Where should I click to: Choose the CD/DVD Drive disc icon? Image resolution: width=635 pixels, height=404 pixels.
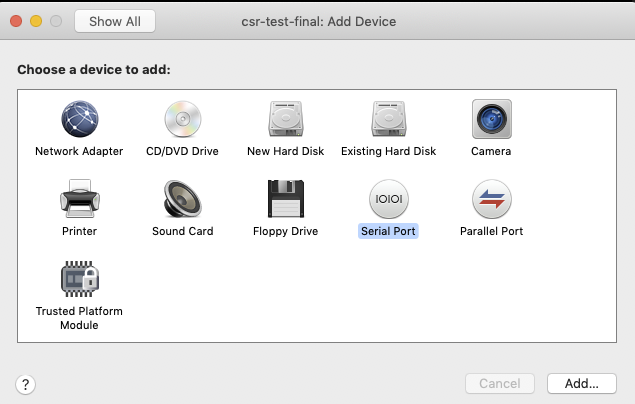(183, 119)
